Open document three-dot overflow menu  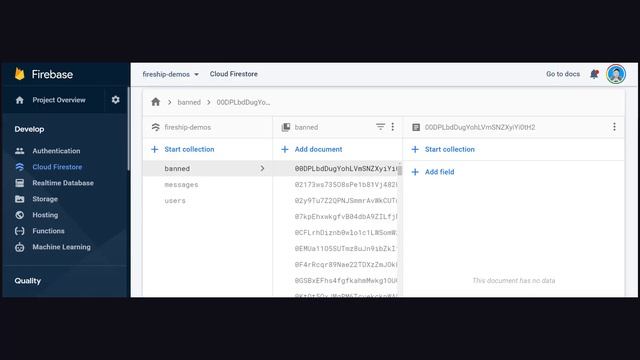(614, 127)
